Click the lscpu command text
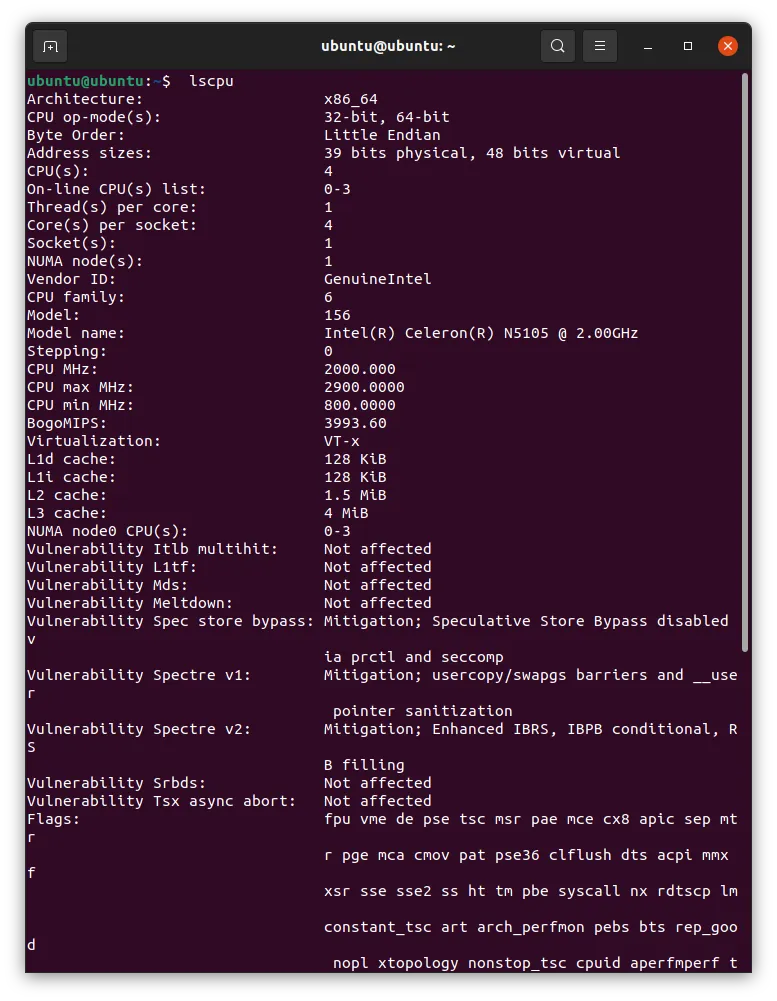Screen dimensions: 777x1001 pos(211,81)
